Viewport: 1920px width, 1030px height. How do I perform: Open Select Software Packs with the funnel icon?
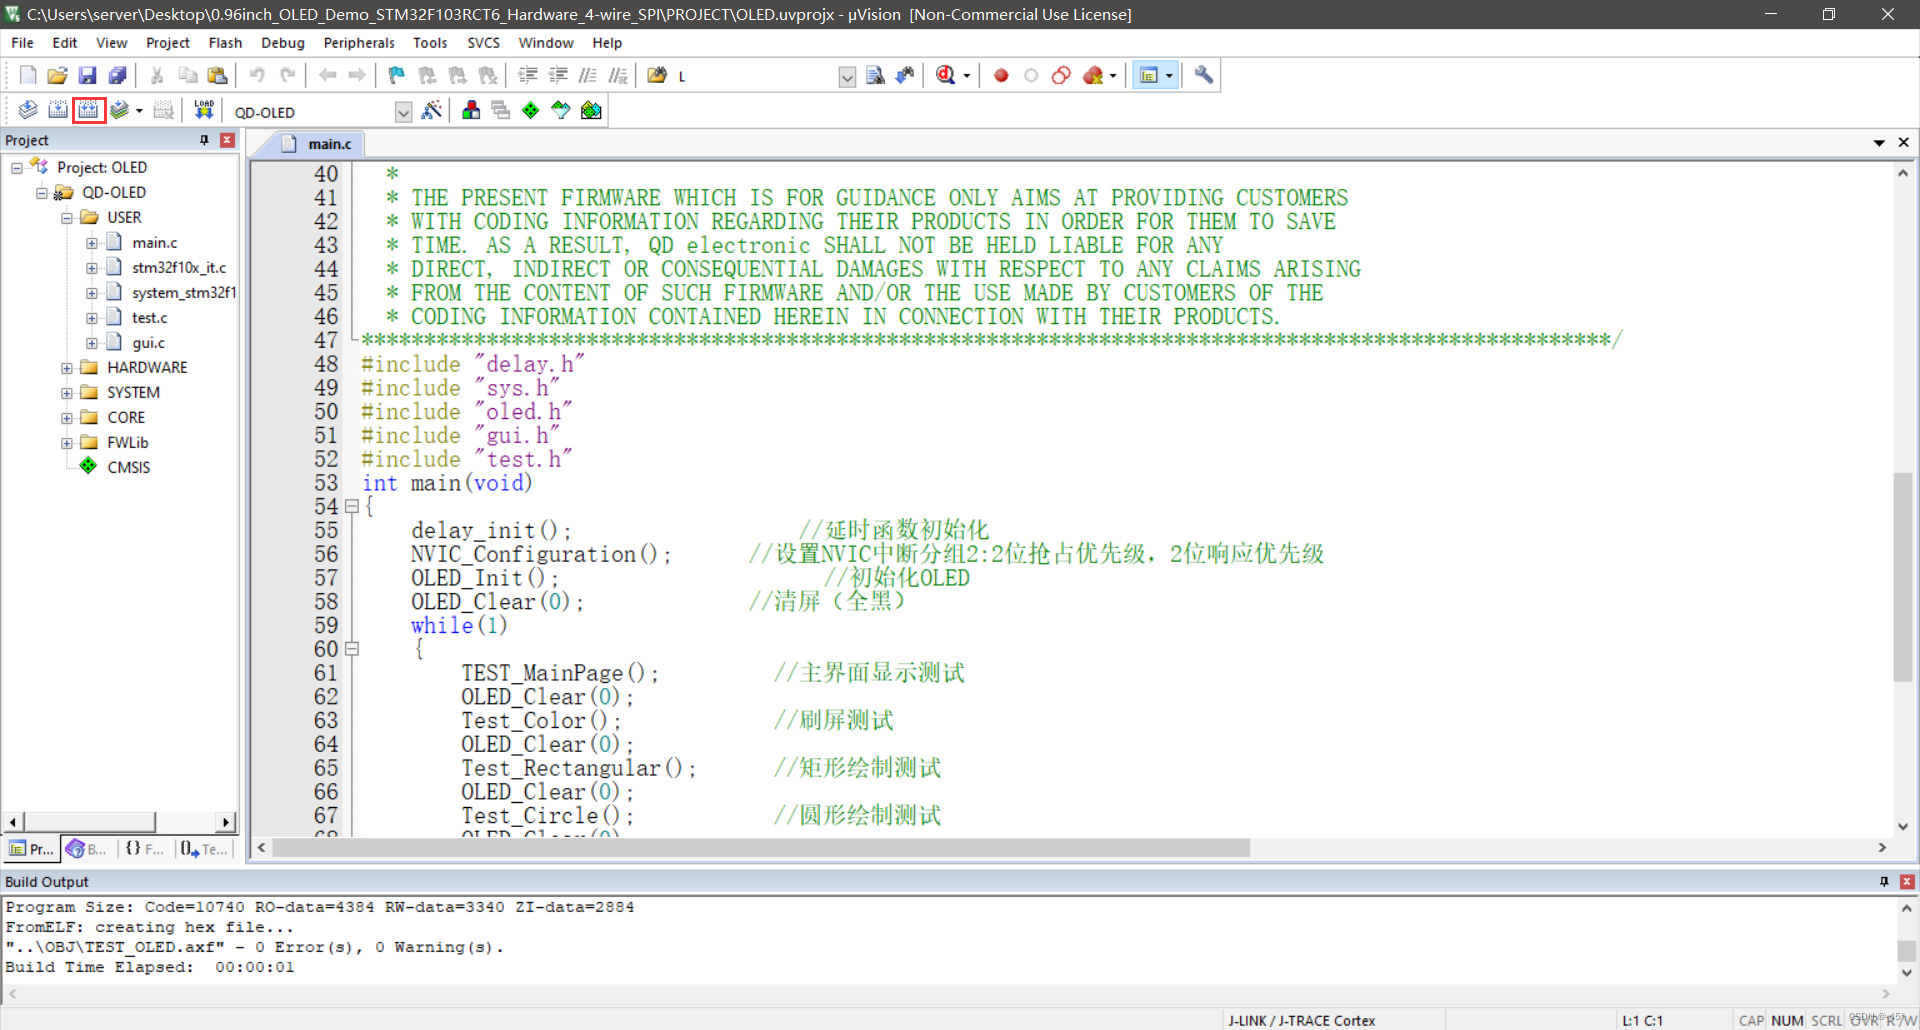coord(561,110)
